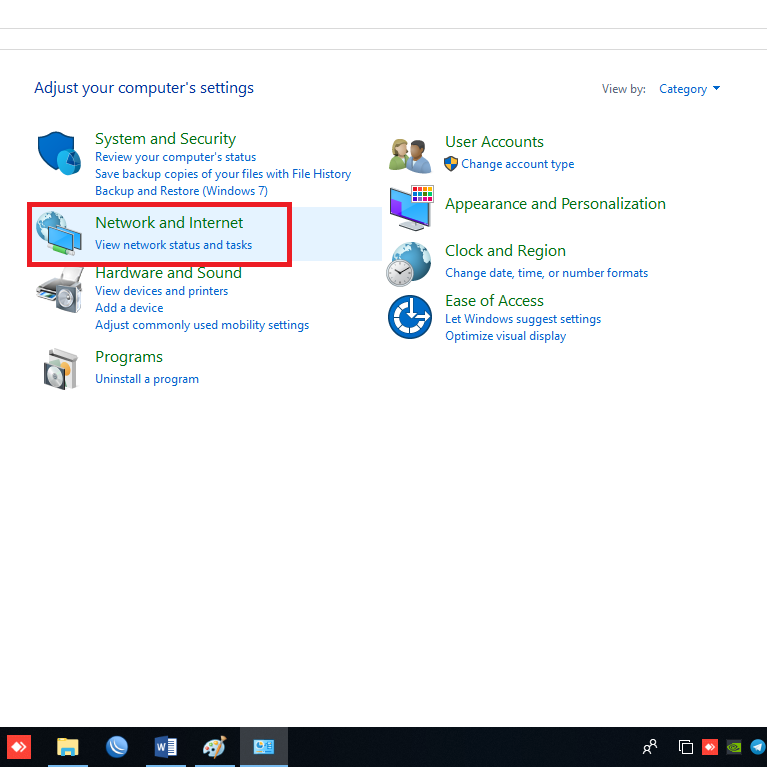767x767 pixels.
Task: Click the Network and Internet globe icon
Action: pyautogui.click(x=59, y=235)
